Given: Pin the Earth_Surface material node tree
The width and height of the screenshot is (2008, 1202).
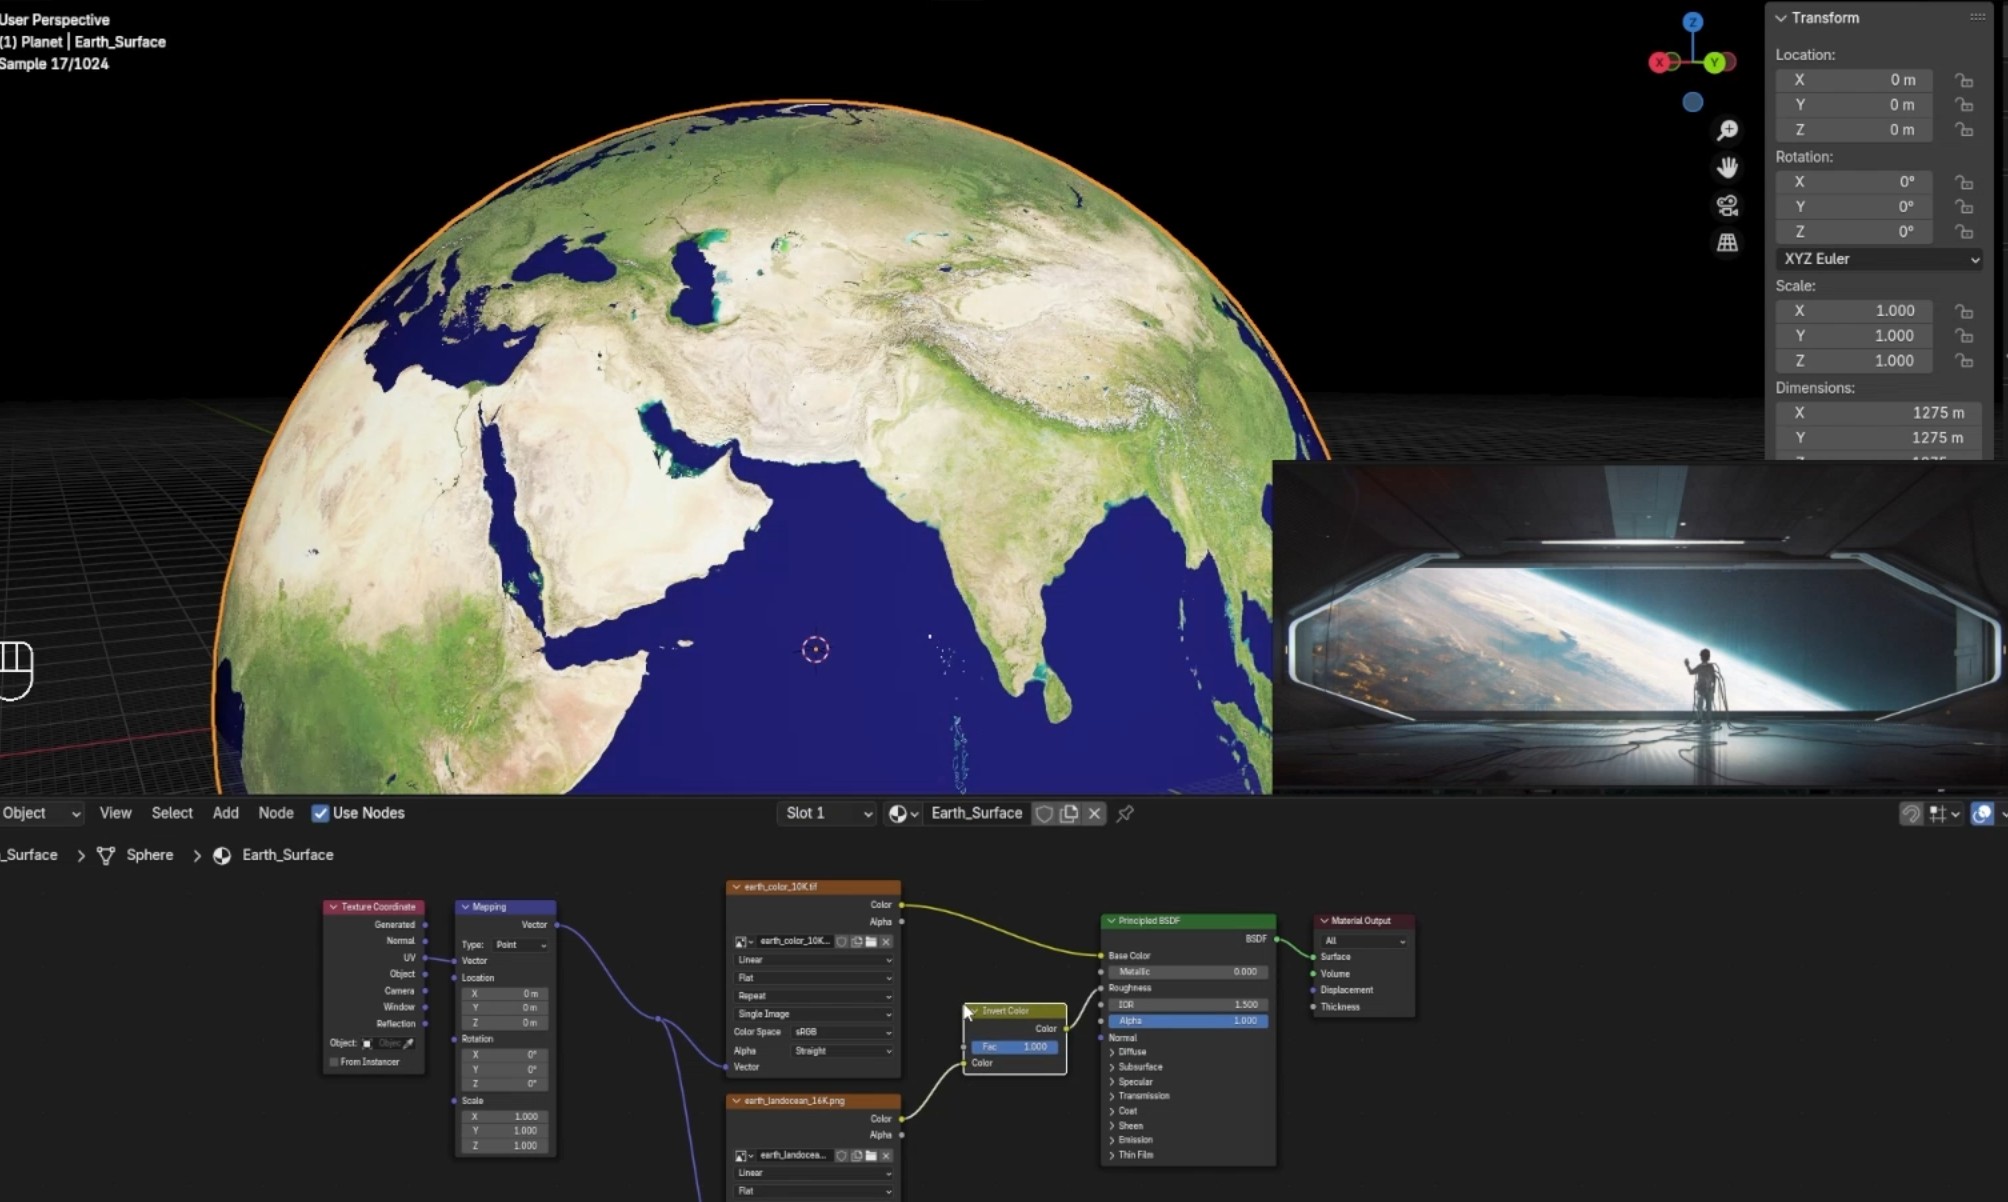Looking at the screenshot, I should (x=1125, y=814).
